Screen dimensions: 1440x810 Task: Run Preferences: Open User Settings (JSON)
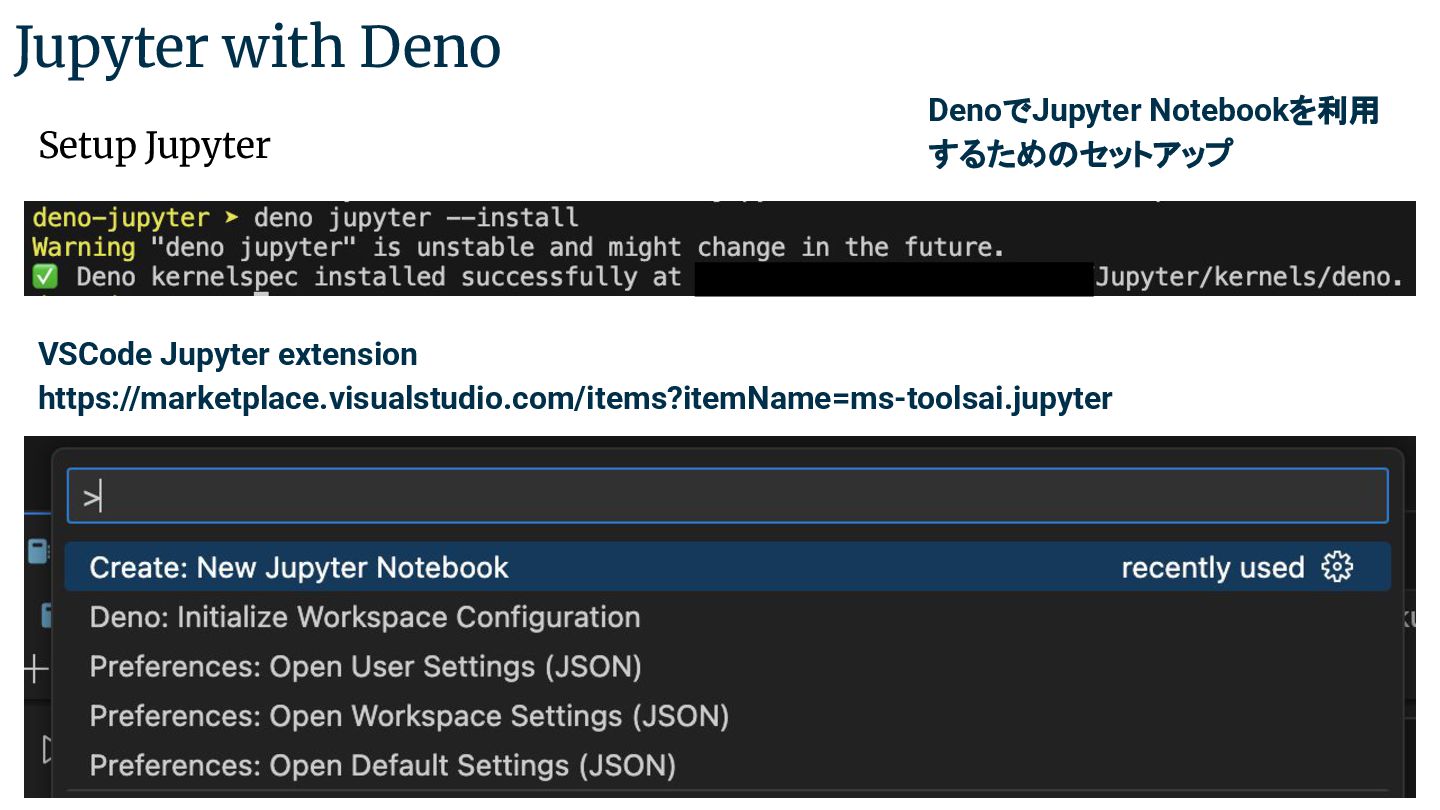click(365, 666)
